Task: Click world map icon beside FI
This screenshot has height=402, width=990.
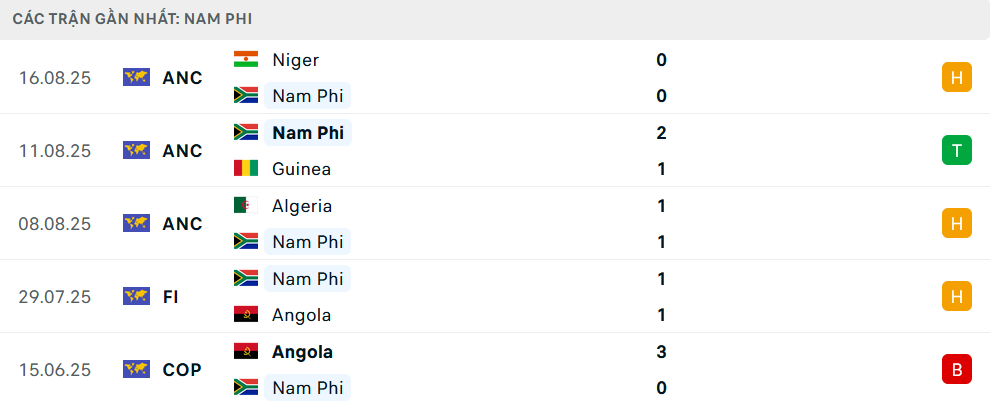Action: tap(136, 297)
